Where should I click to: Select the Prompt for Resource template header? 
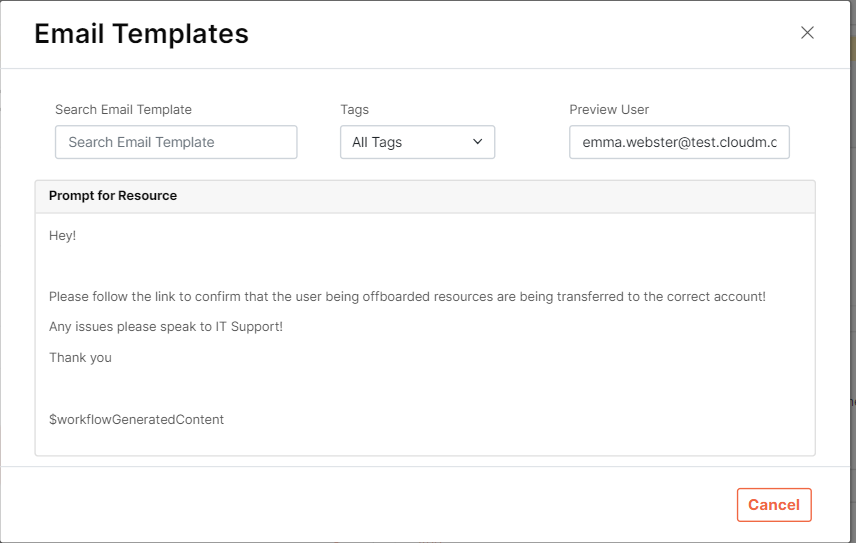113,196
